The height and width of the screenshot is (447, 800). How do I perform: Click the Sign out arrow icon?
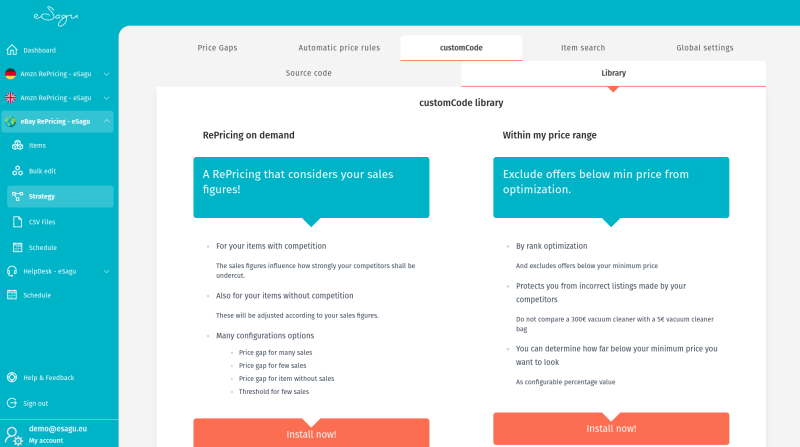click(12, 403)
